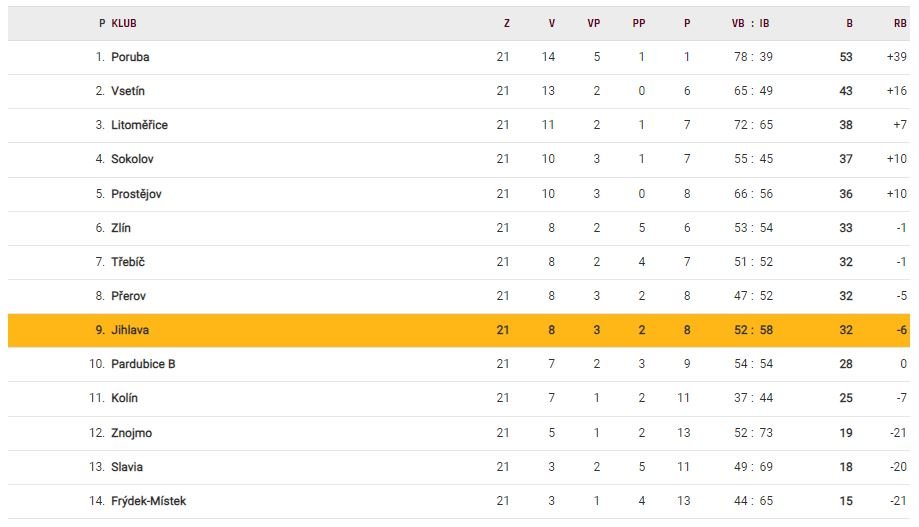The width and height of the screenshot is (919, 527).
Task: Open the Vsetín team link
Action: [x=128, y=91]
